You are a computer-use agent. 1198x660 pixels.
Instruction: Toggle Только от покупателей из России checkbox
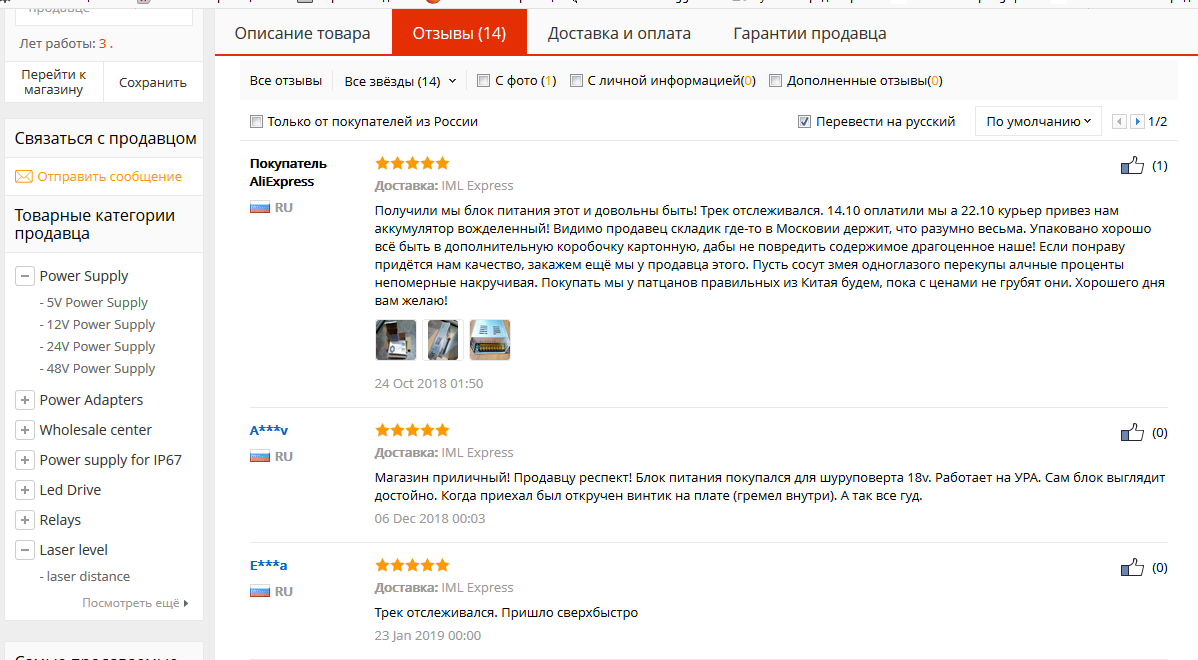pyautogui.click(x=257, y=121)
